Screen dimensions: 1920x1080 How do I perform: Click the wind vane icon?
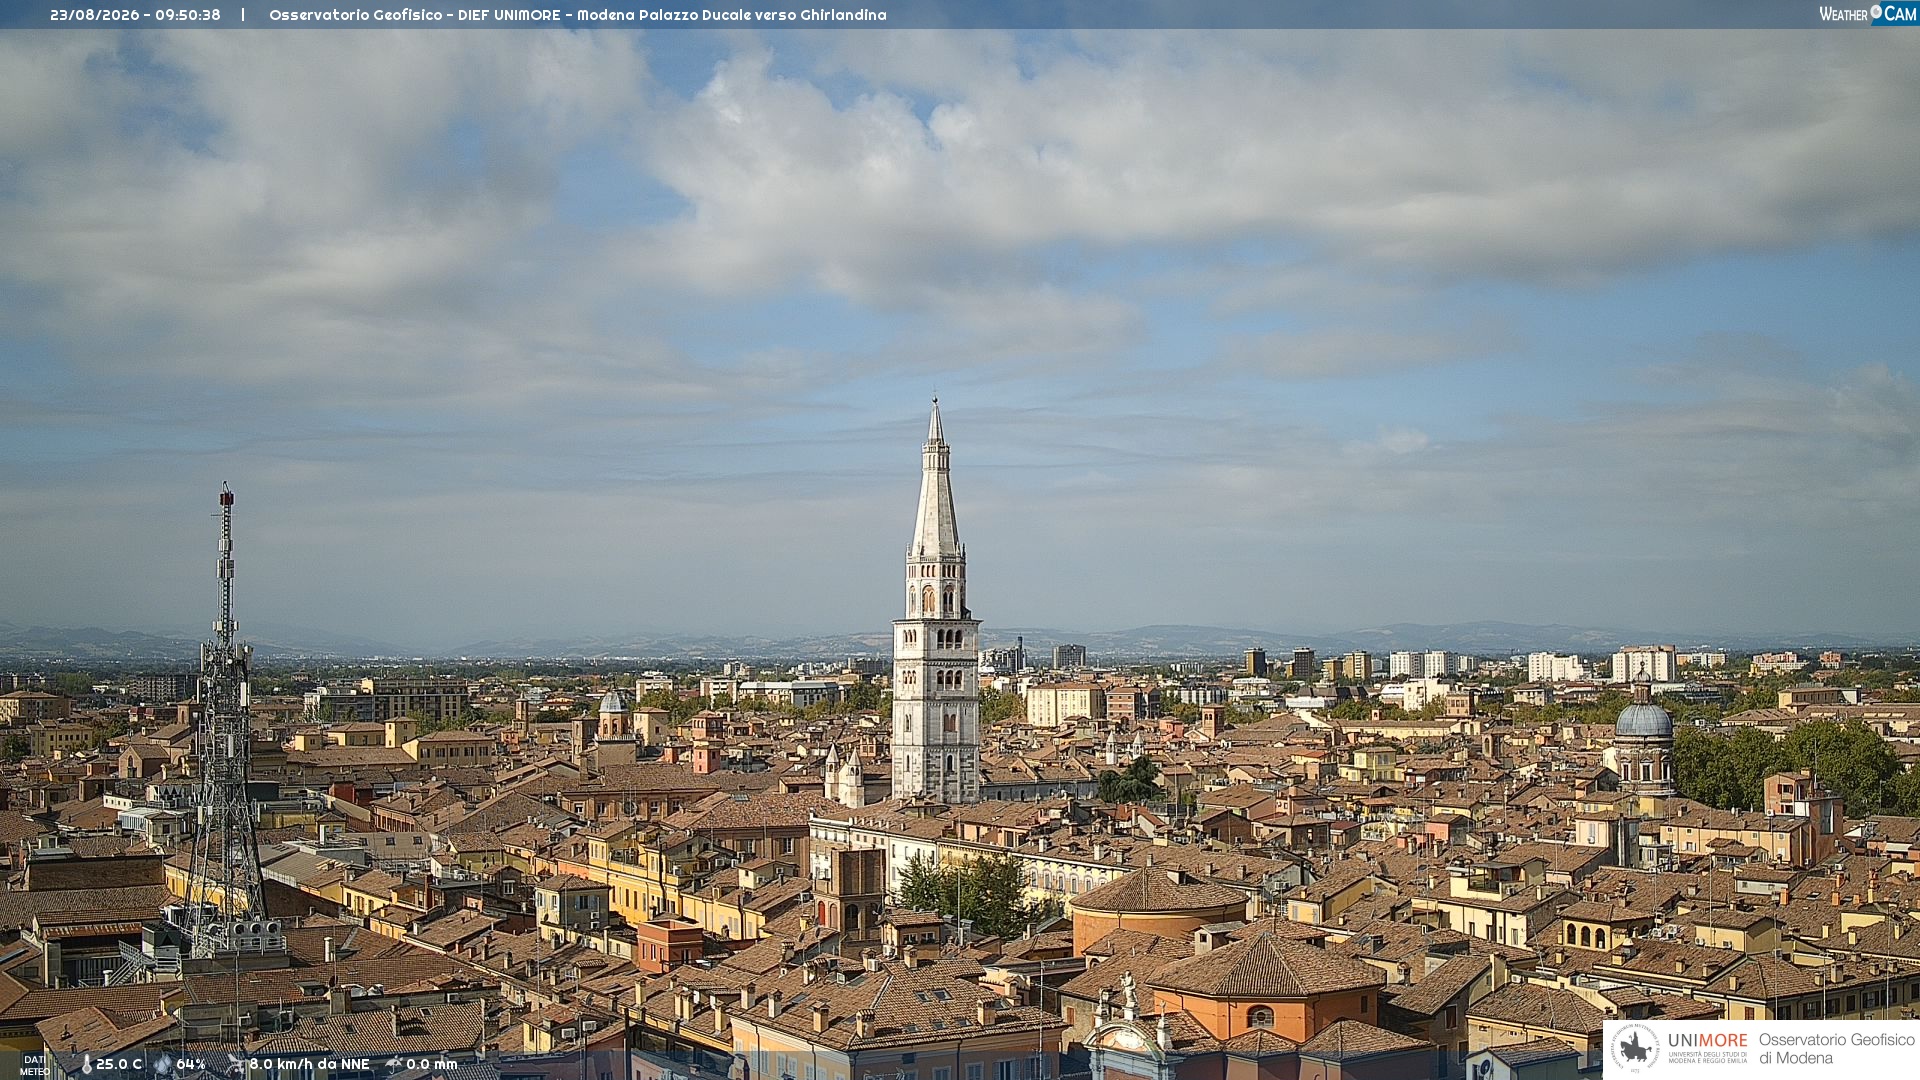[235, 1064]
